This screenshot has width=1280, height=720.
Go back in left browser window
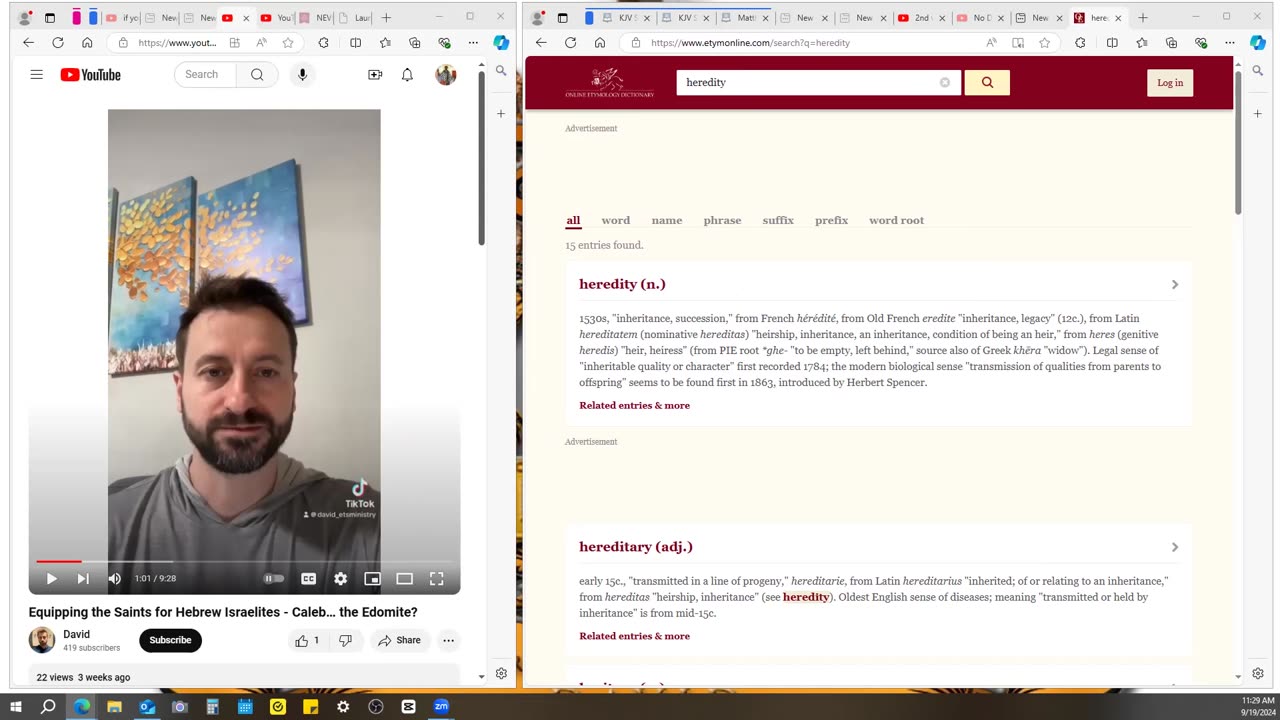(28, 43)
